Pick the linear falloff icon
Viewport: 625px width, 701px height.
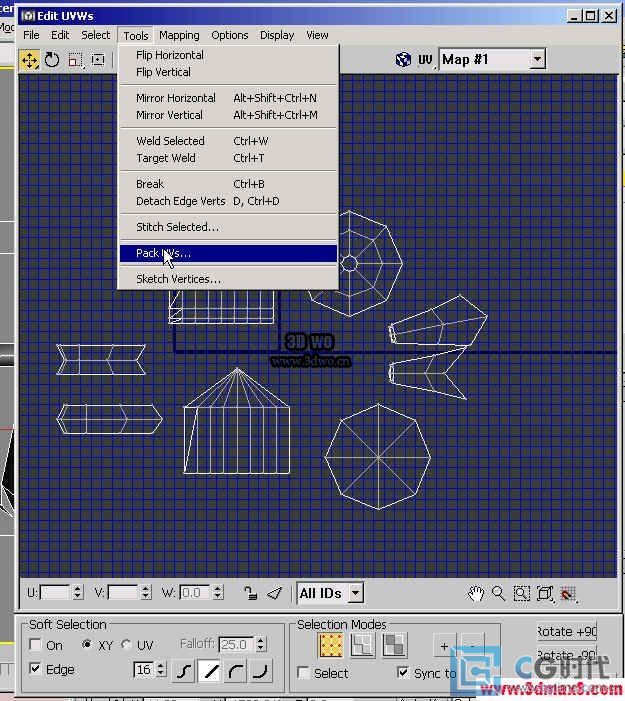pyautogui.click(x=209, y=671)
